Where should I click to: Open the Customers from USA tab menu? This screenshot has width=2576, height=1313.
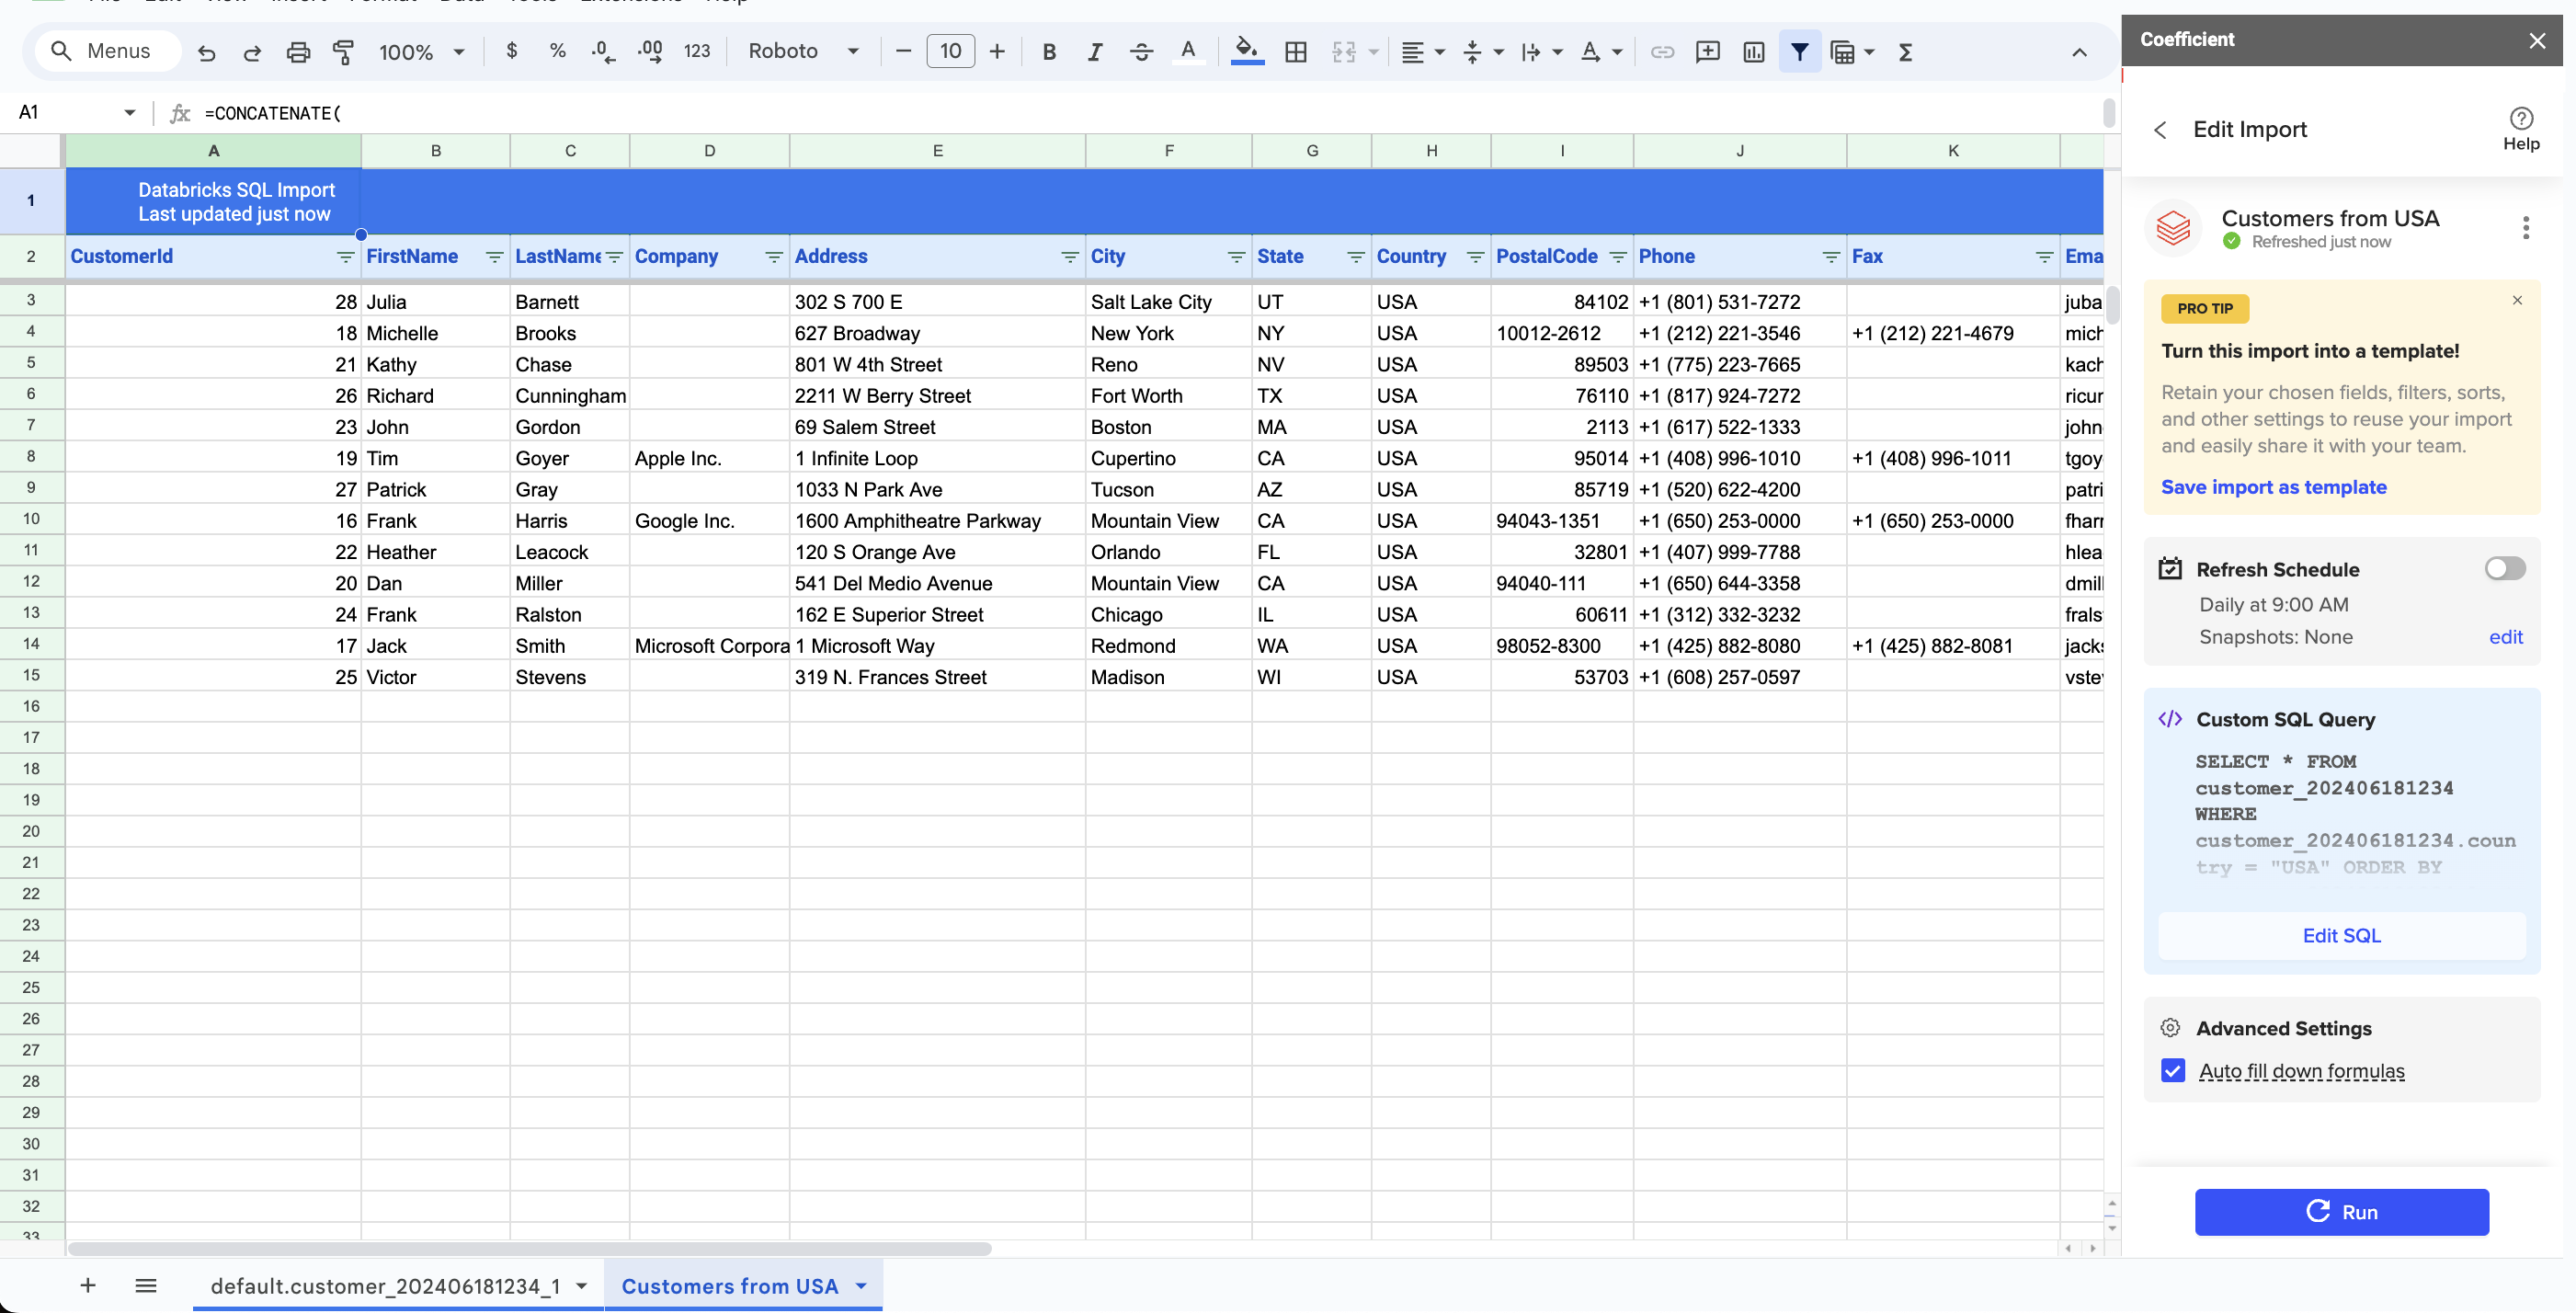[861, 1286]
